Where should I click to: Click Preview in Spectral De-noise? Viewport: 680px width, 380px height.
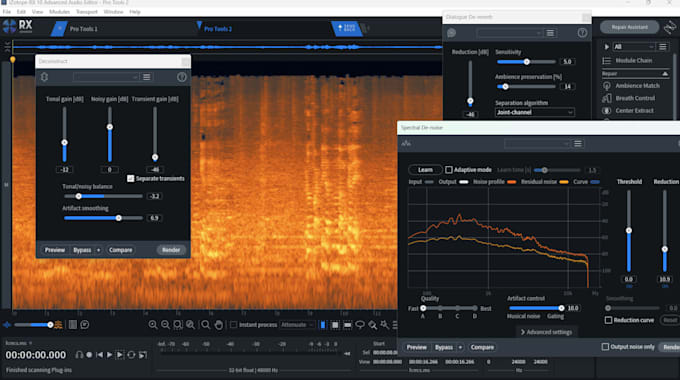416,347
